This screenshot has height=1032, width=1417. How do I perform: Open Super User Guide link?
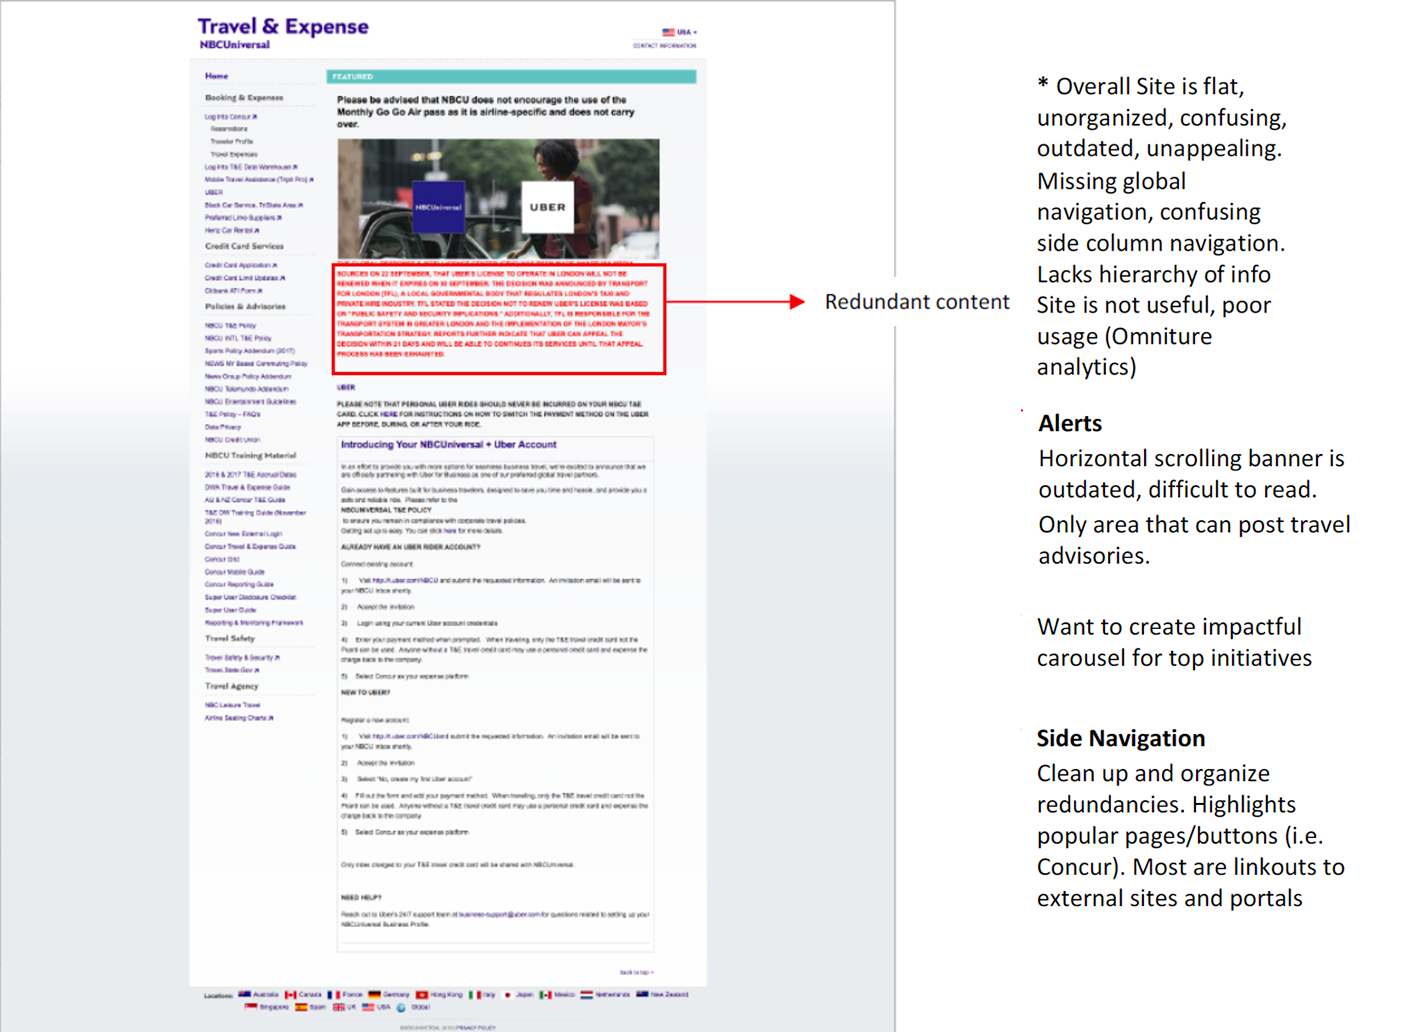(x=230, y=610)
